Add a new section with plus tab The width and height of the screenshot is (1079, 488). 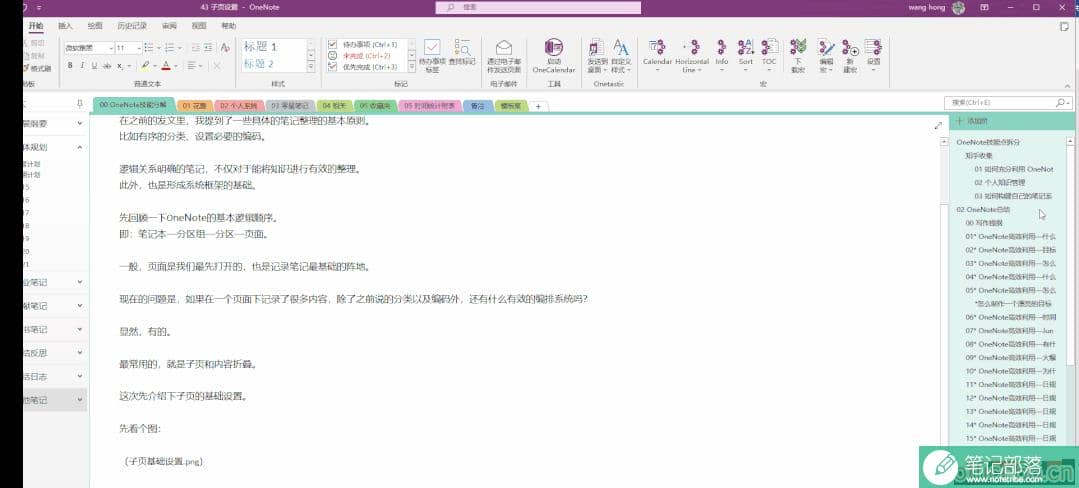click(539, 106)
